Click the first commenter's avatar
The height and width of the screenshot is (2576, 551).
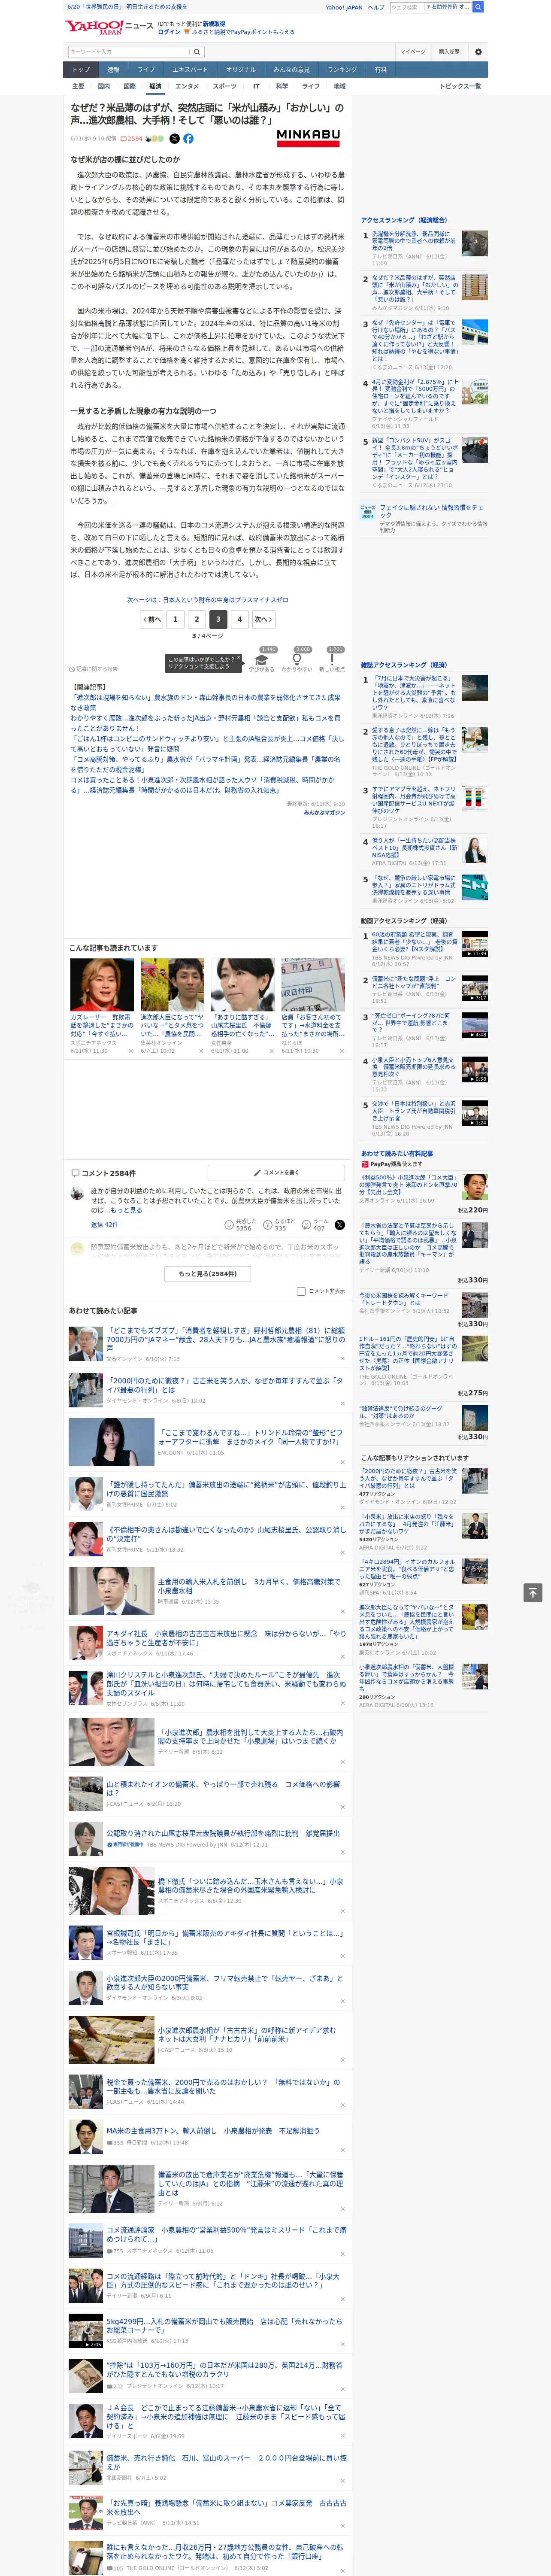(x=77, y=1194)
